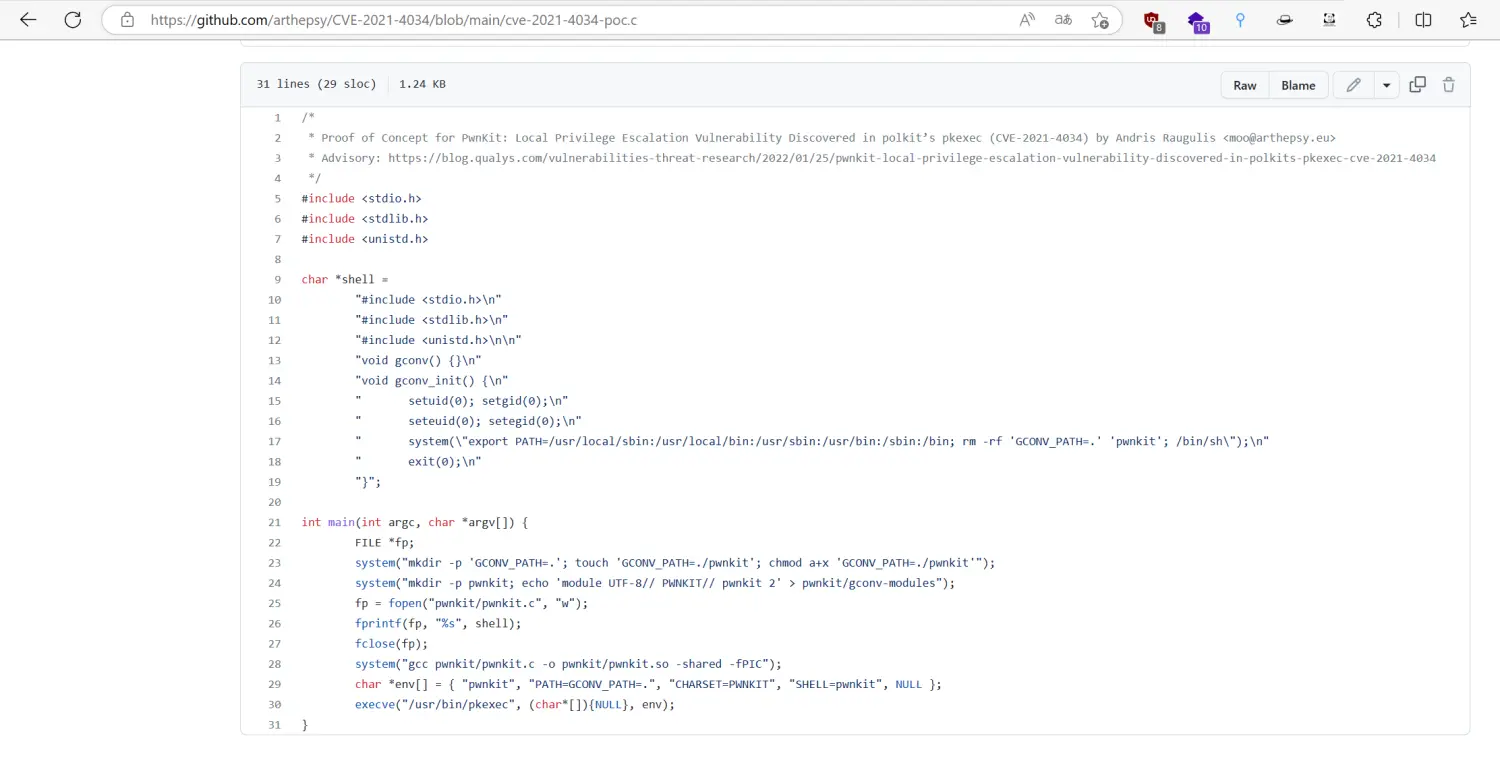1500x771 pixels.
Task: Click the 'fprintf(fp, "%s", shell);' line
Action: coord(438,623)
